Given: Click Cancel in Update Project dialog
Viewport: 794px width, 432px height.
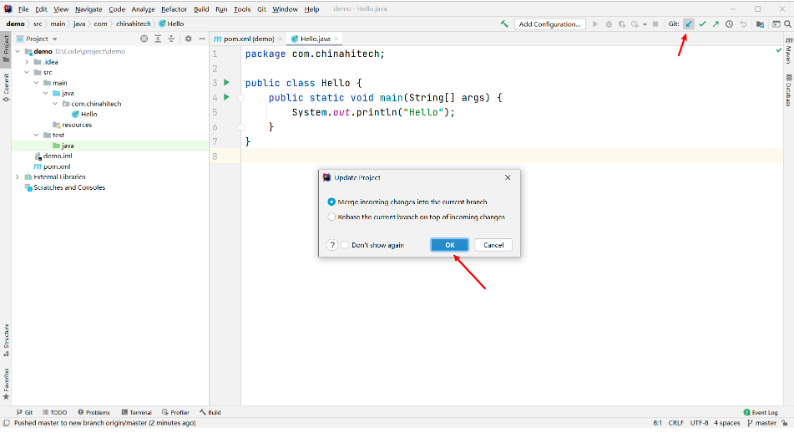Looking at the screenshot, I should click(x=493, y=245).
